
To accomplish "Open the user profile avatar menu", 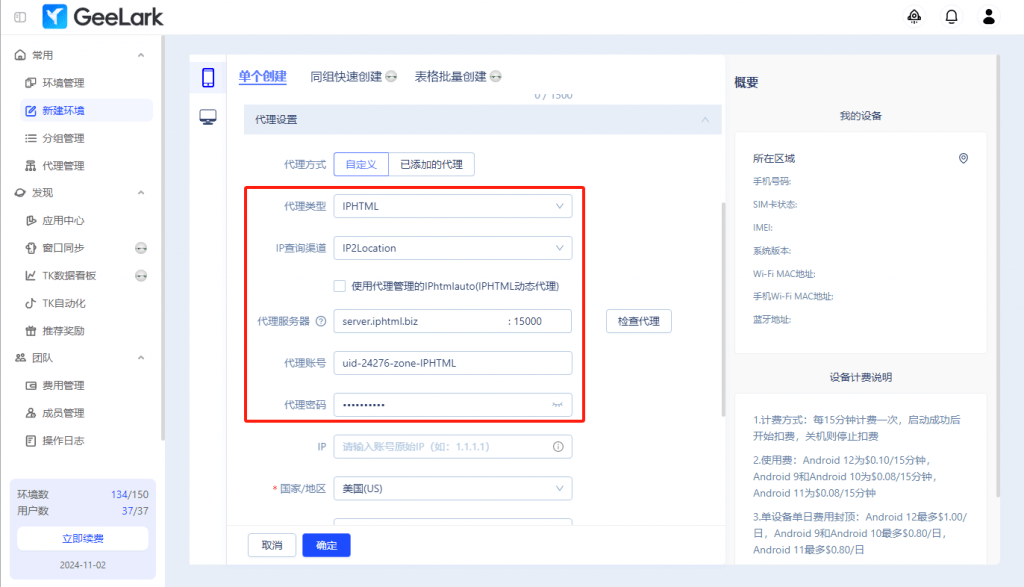I will click(x=989, y=16).
